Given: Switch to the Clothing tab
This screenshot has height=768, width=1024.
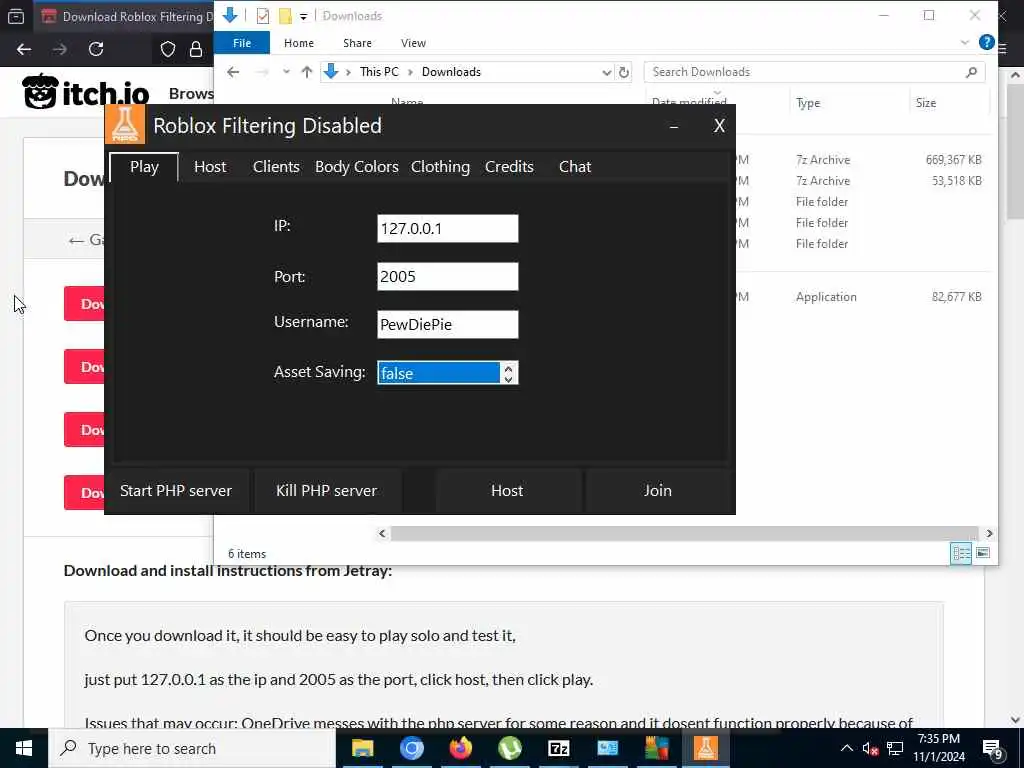Looking at the screenshot, I should 440,167.
